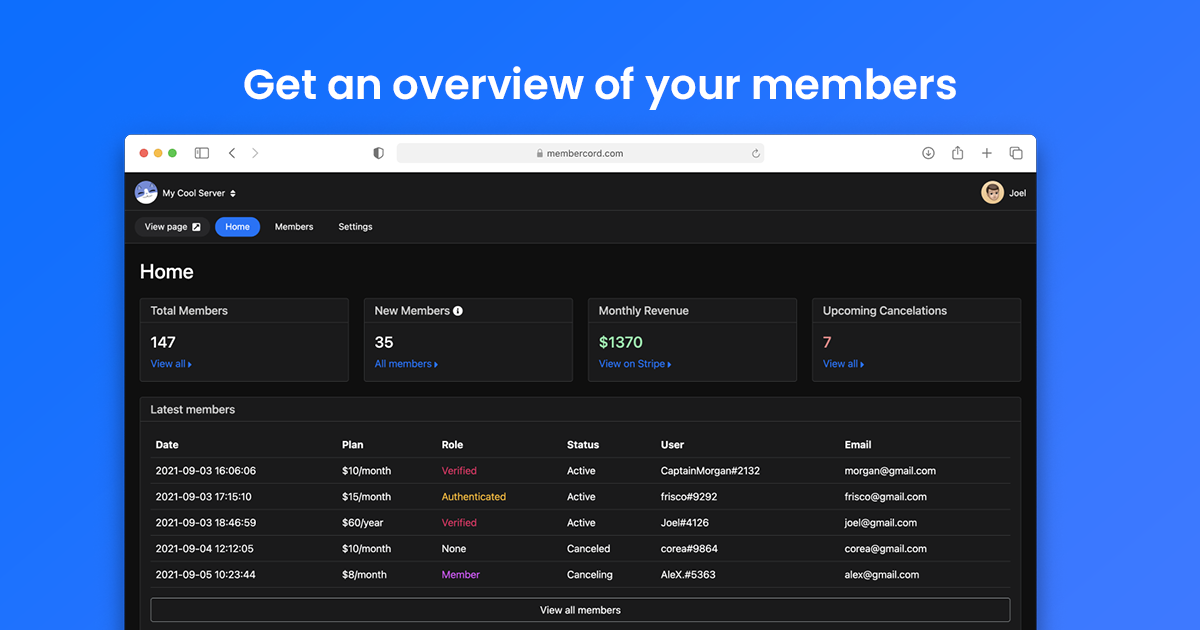Click the membercord.com address bar

(580, 153)
